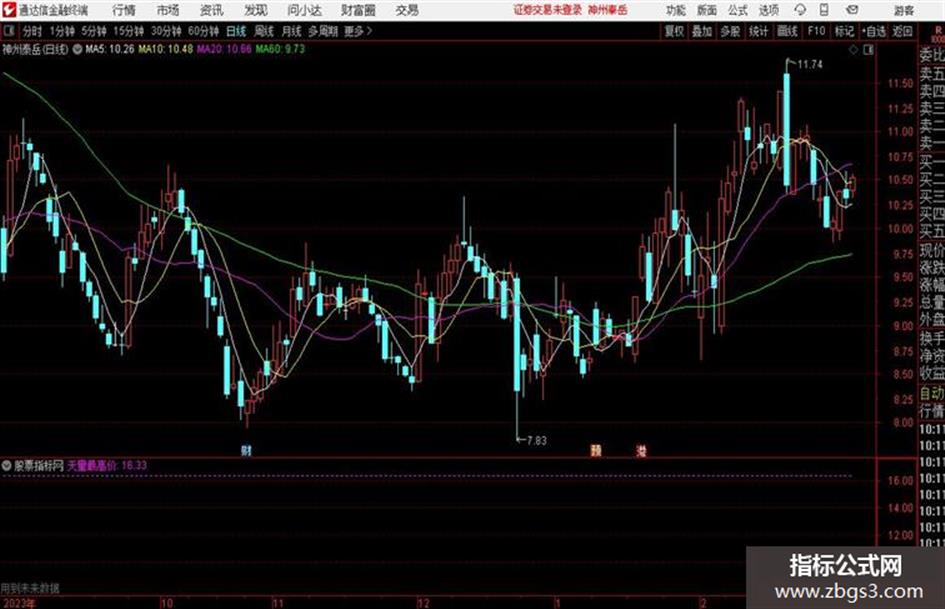Expand the MA indicator dropdown circle
945x609 pixels.
(77, 49)
